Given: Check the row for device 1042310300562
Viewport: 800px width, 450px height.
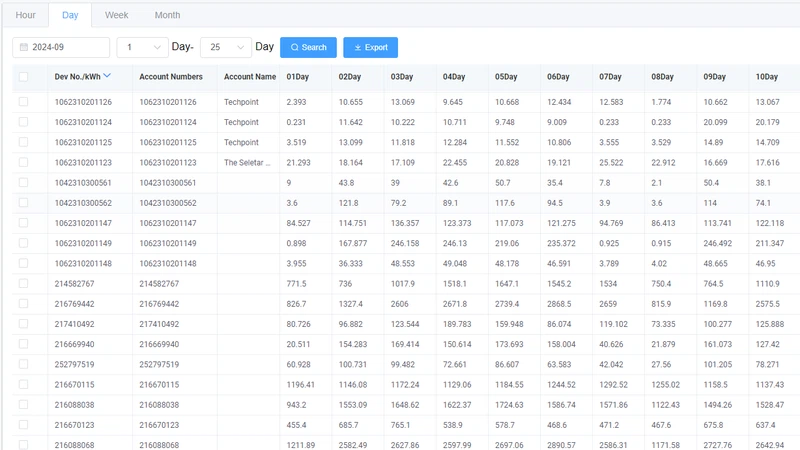Looking at the screenshot, I should click(x=23, y=203).
